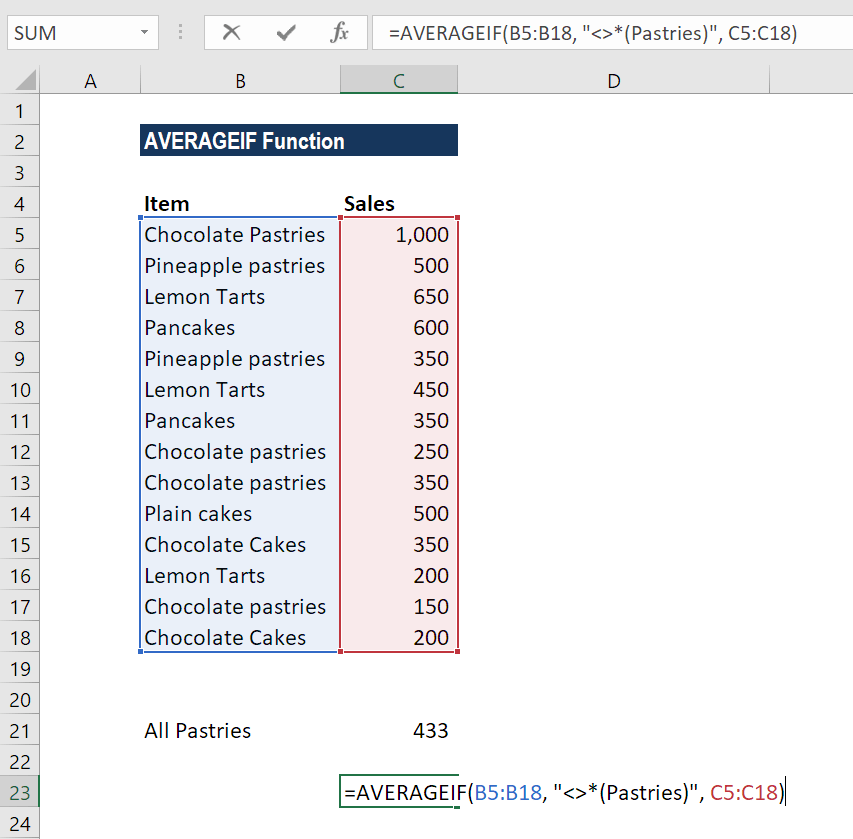Select column B header

click(240, 81)
